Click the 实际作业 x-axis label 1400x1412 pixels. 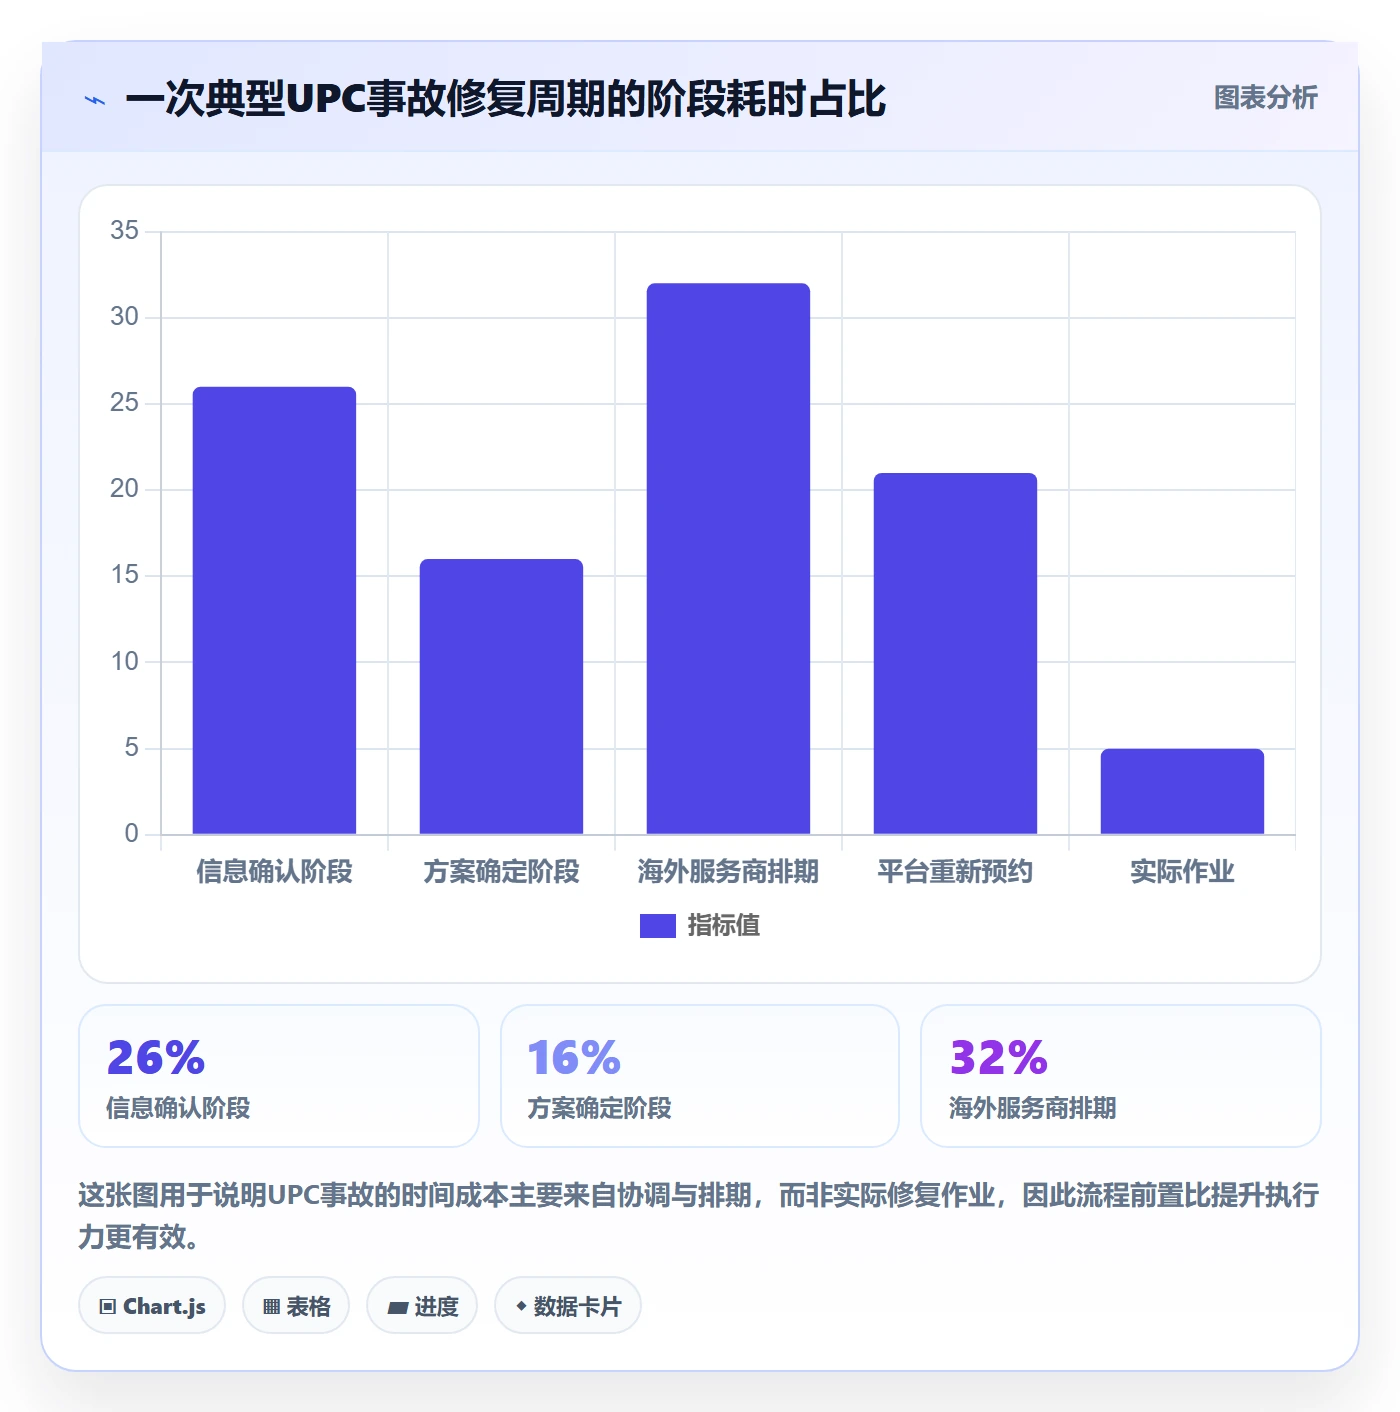1182,872
